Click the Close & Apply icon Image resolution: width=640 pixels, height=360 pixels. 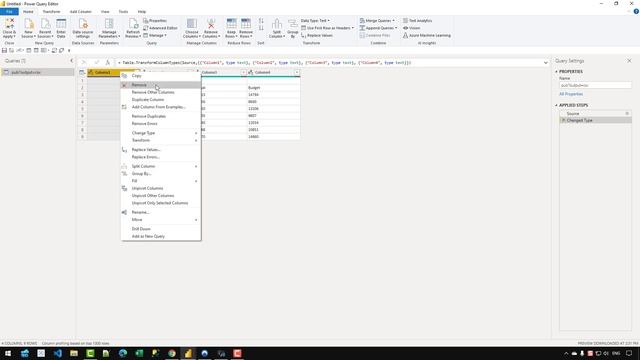pos(9,28)
